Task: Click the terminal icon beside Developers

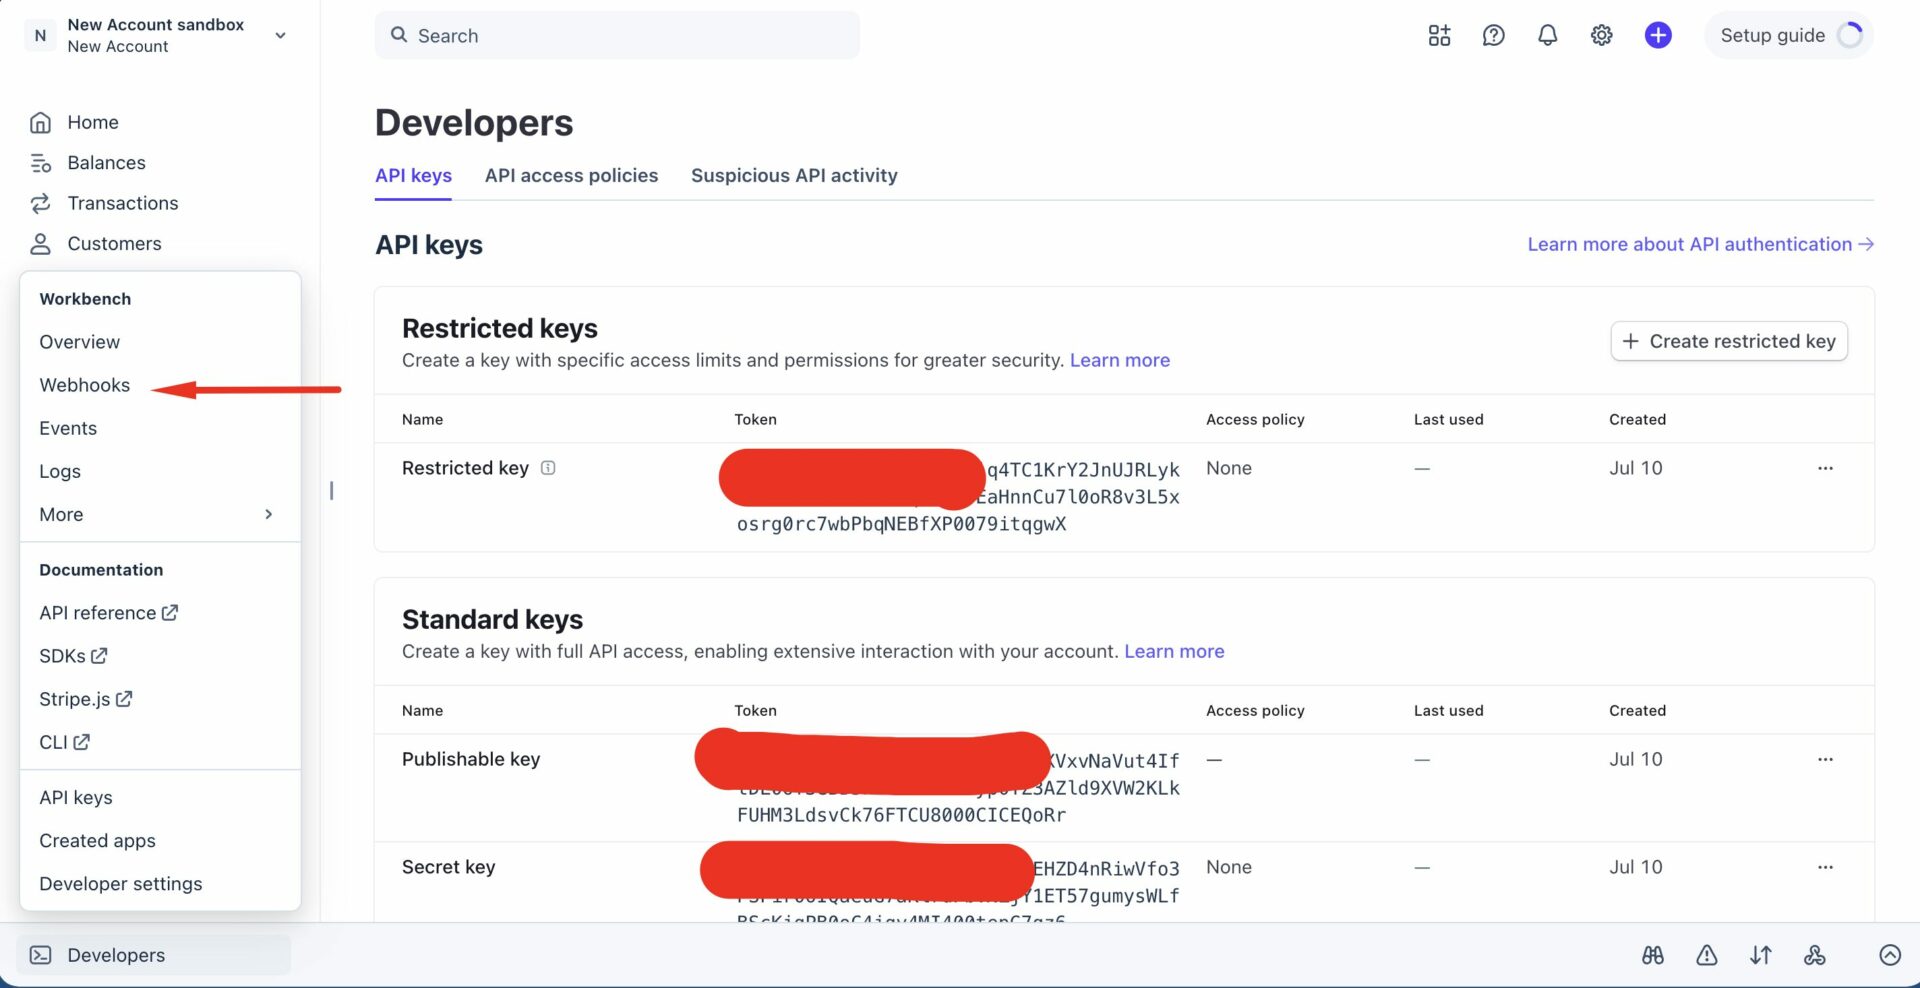Action: pos(41,955)
